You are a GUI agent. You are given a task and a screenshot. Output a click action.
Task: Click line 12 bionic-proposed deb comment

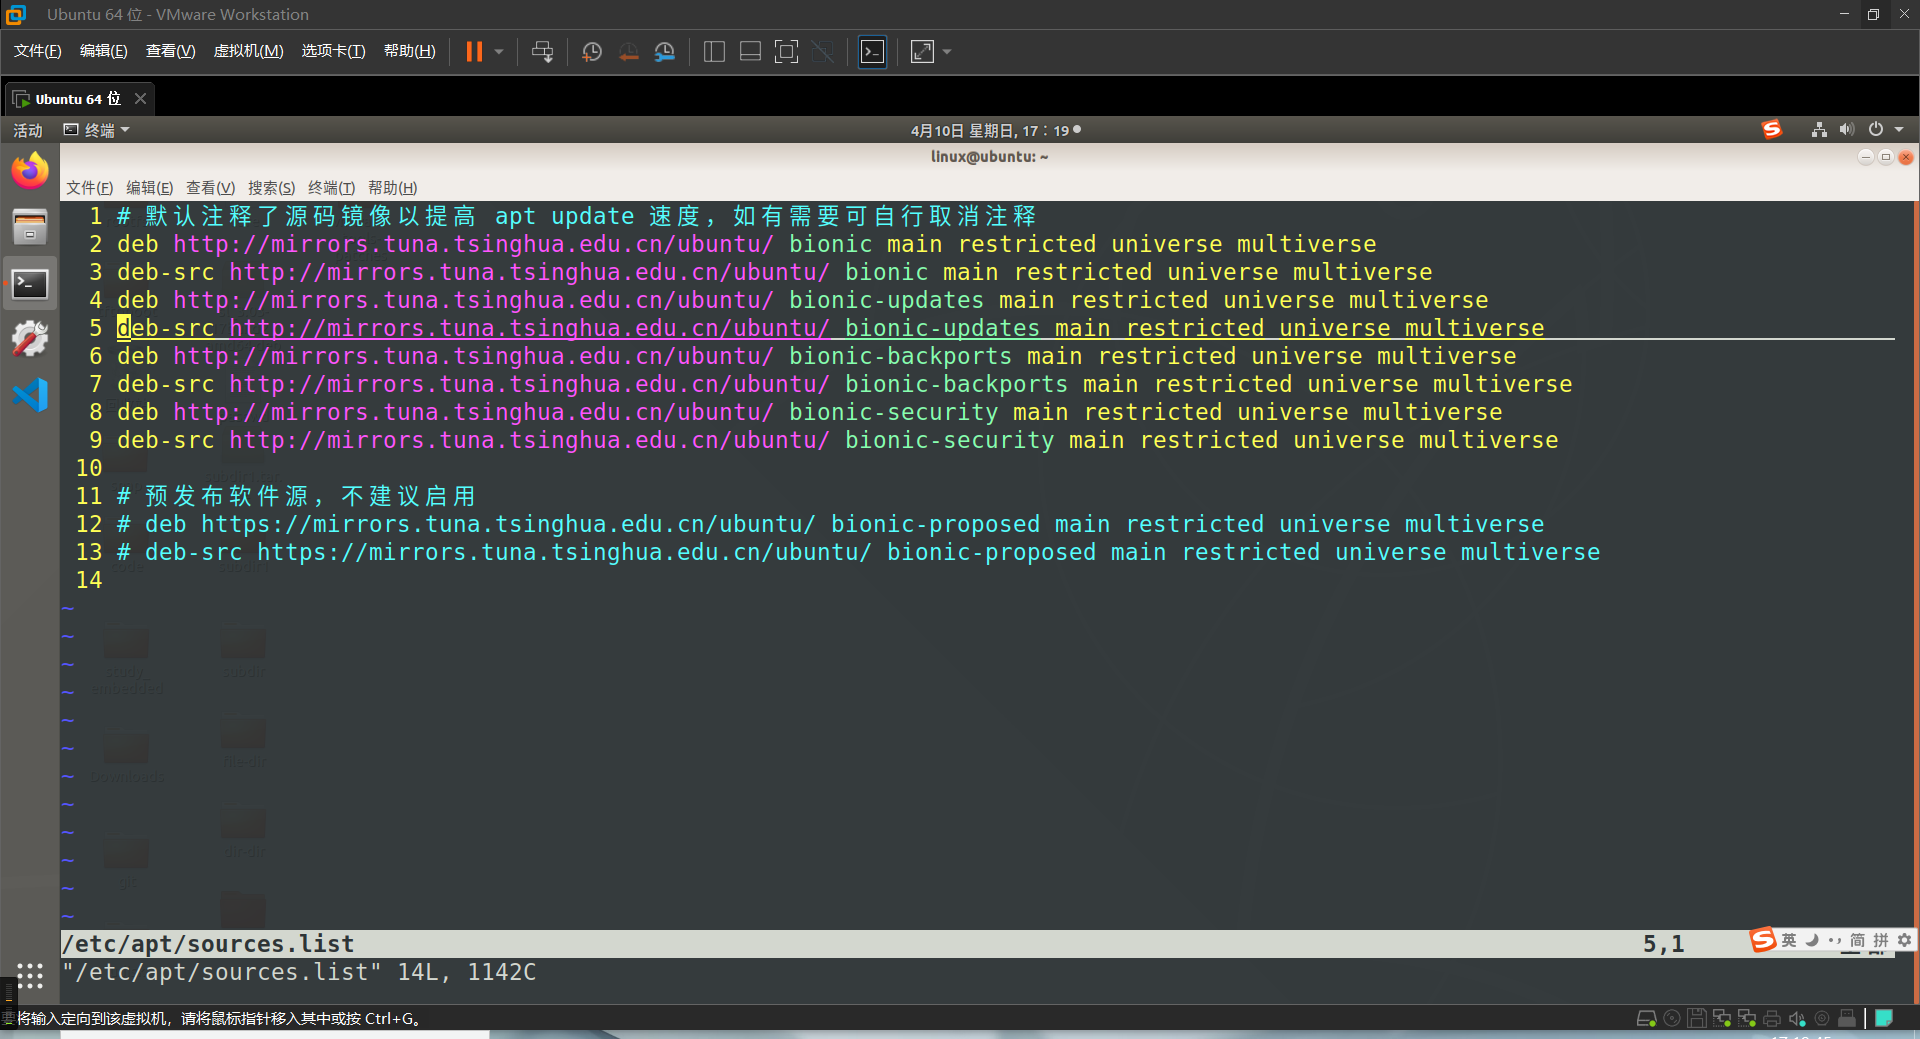coord(830,524)
